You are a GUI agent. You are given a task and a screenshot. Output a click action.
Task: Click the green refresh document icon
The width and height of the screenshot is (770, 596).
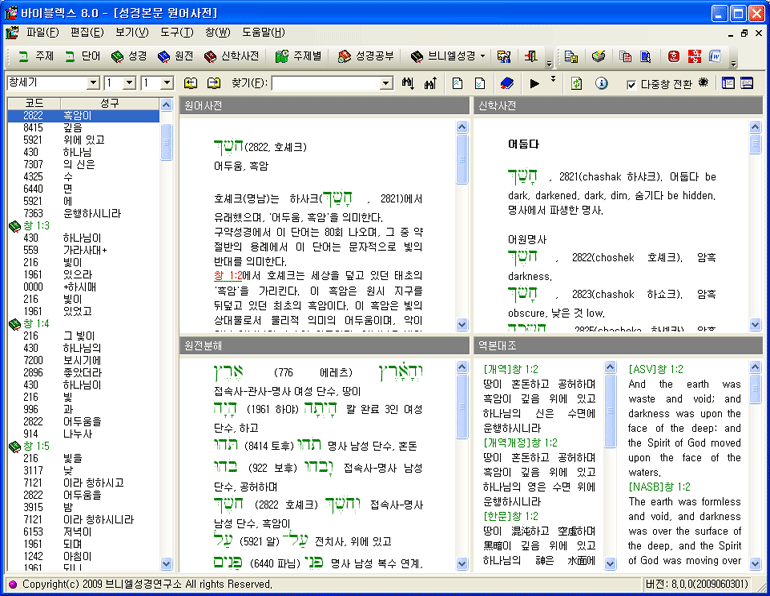[577, 83]
